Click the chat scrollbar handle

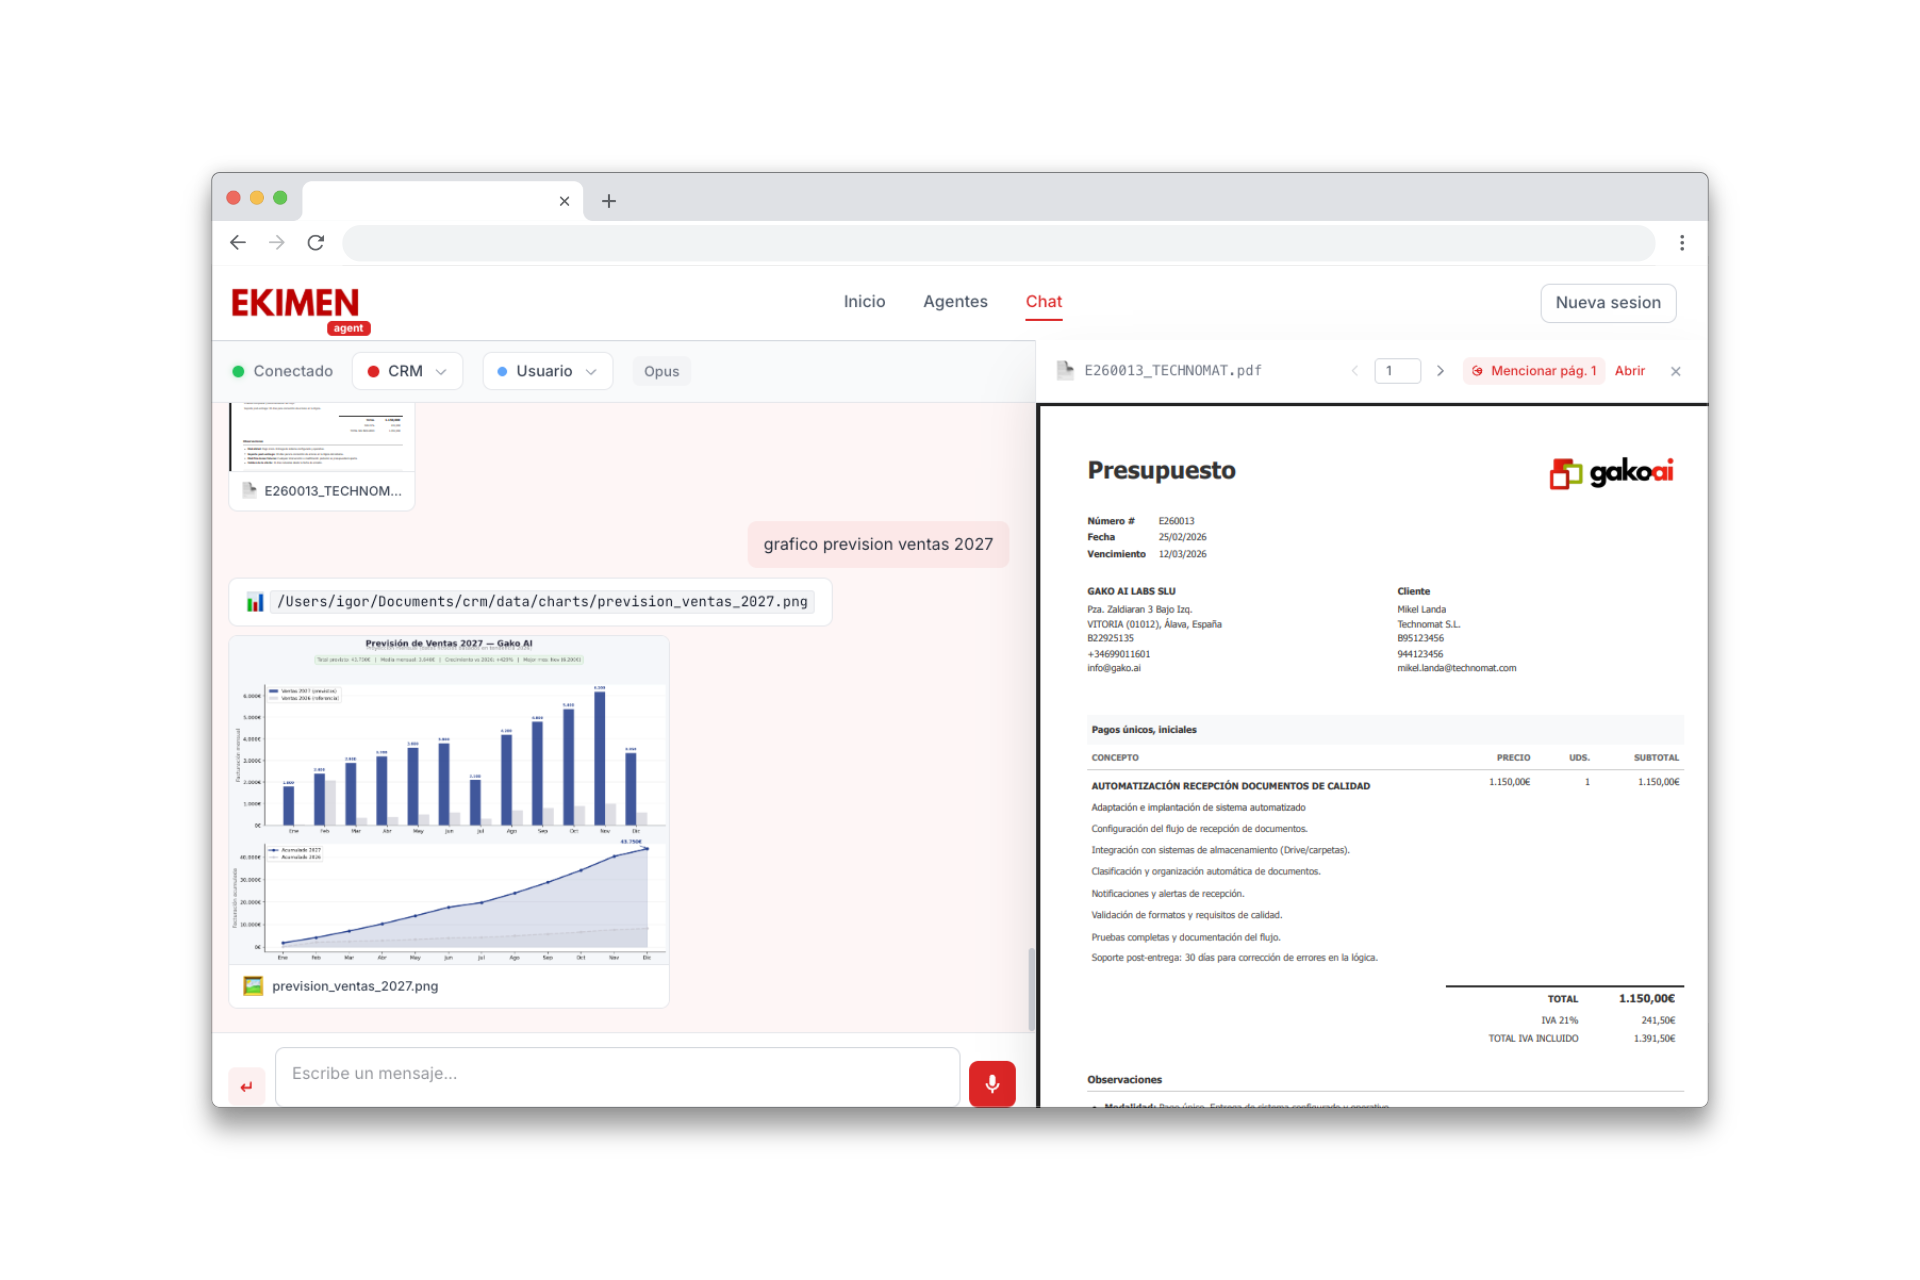point(1031,988)
